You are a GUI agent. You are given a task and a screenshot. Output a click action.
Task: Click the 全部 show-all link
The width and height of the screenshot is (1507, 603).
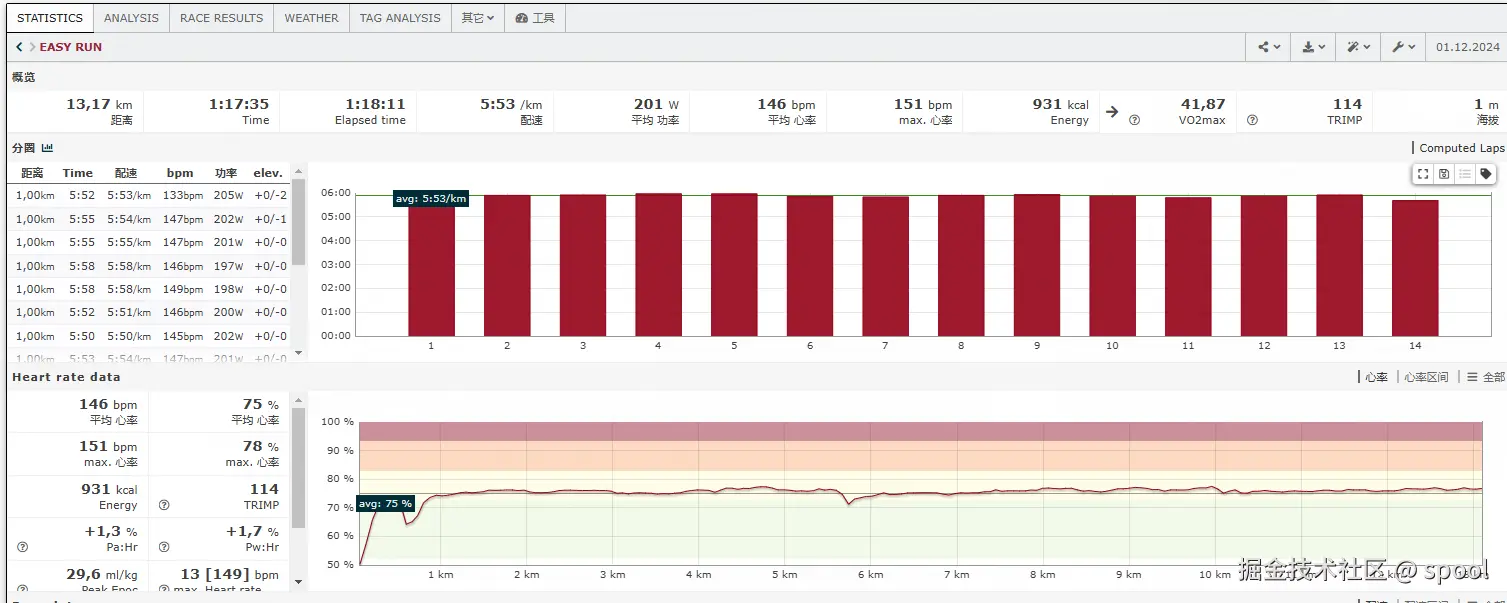click(x=1487, y=377)
